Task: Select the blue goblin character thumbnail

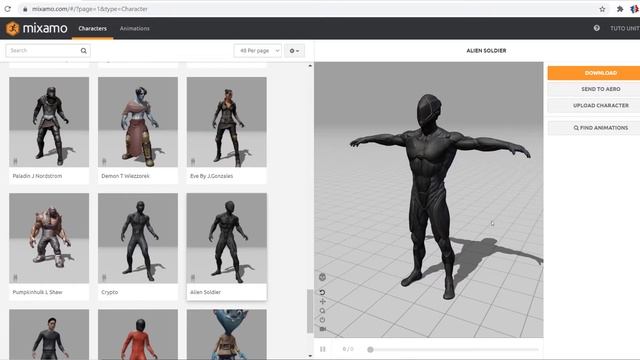Action: [227, 334]
